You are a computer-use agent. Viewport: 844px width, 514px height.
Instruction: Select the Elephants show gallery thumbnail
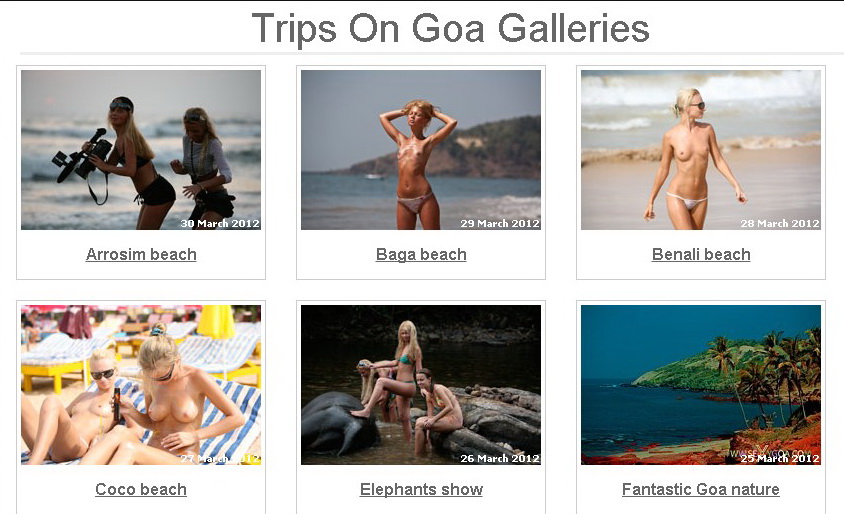[421, 385]
